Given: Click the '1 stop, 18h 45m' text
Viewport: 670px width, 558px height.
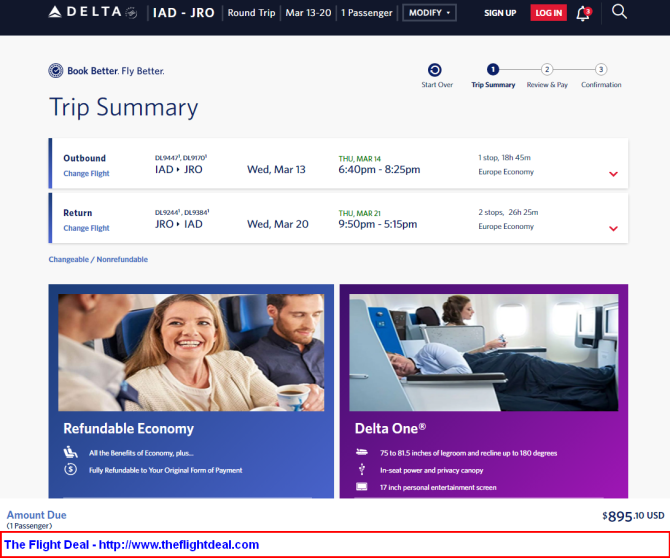Looking at the screenshot, I should pyautogui.click(x=504, y=158).
